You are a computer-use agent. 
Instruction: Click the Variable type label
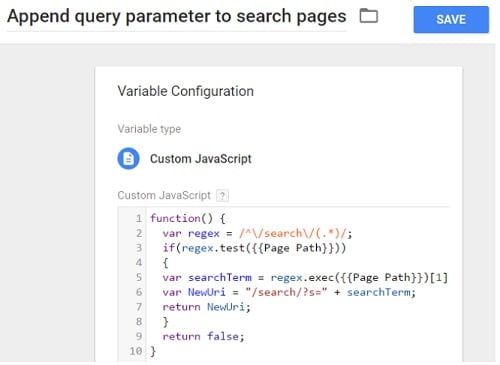coord(149,129)
